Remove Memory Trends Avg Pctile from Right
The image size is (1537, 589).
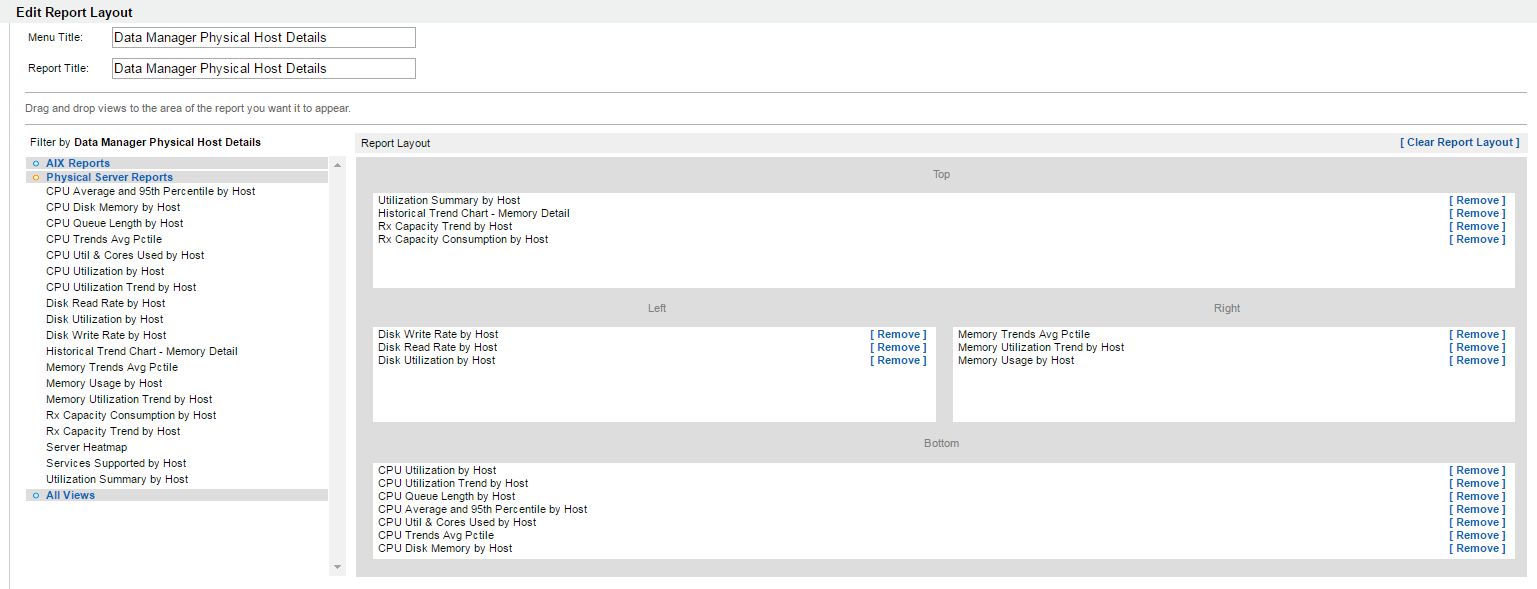(1477, 335)
